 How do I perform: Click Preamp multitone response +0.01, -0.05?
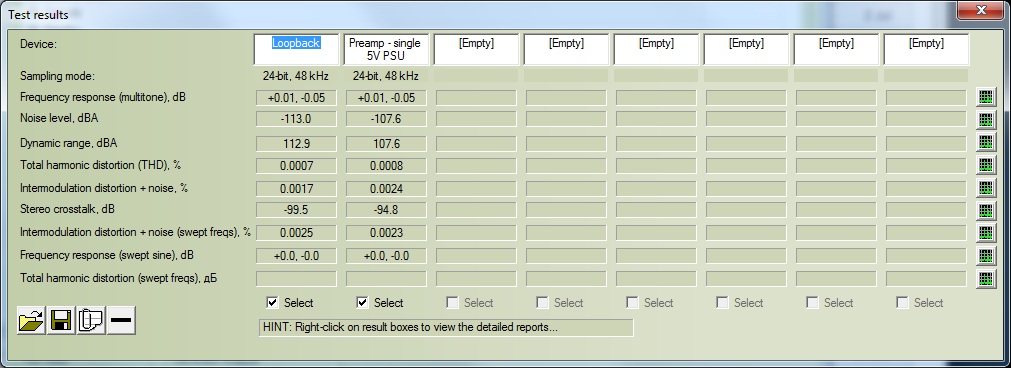386,98
